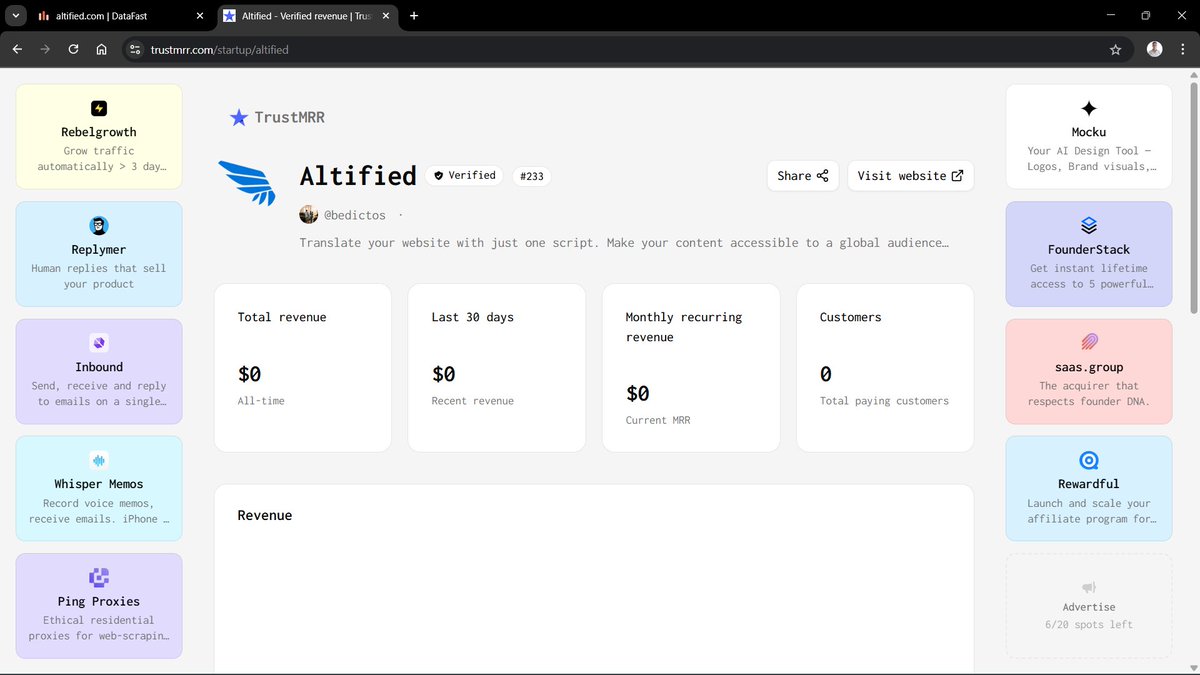Click the website translation description text

click(624, 242)
